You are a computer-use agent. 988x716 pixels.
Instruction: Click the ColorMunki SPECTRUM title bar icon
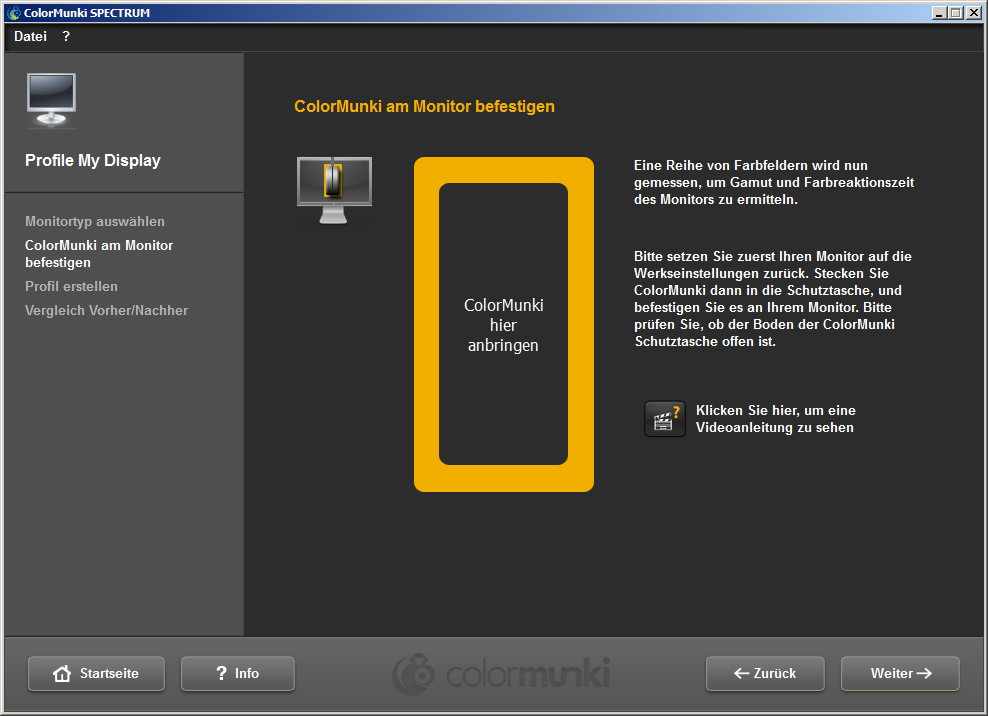tap(14, 13)
